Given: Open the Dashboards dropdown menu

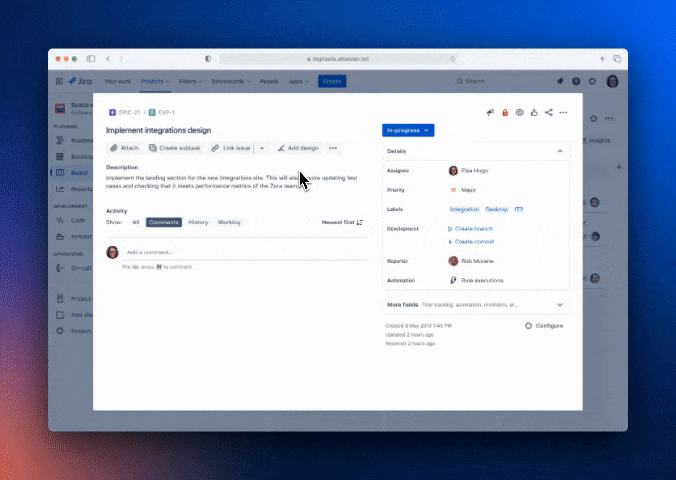Looking at the screenshot, I should pos(231,81).
